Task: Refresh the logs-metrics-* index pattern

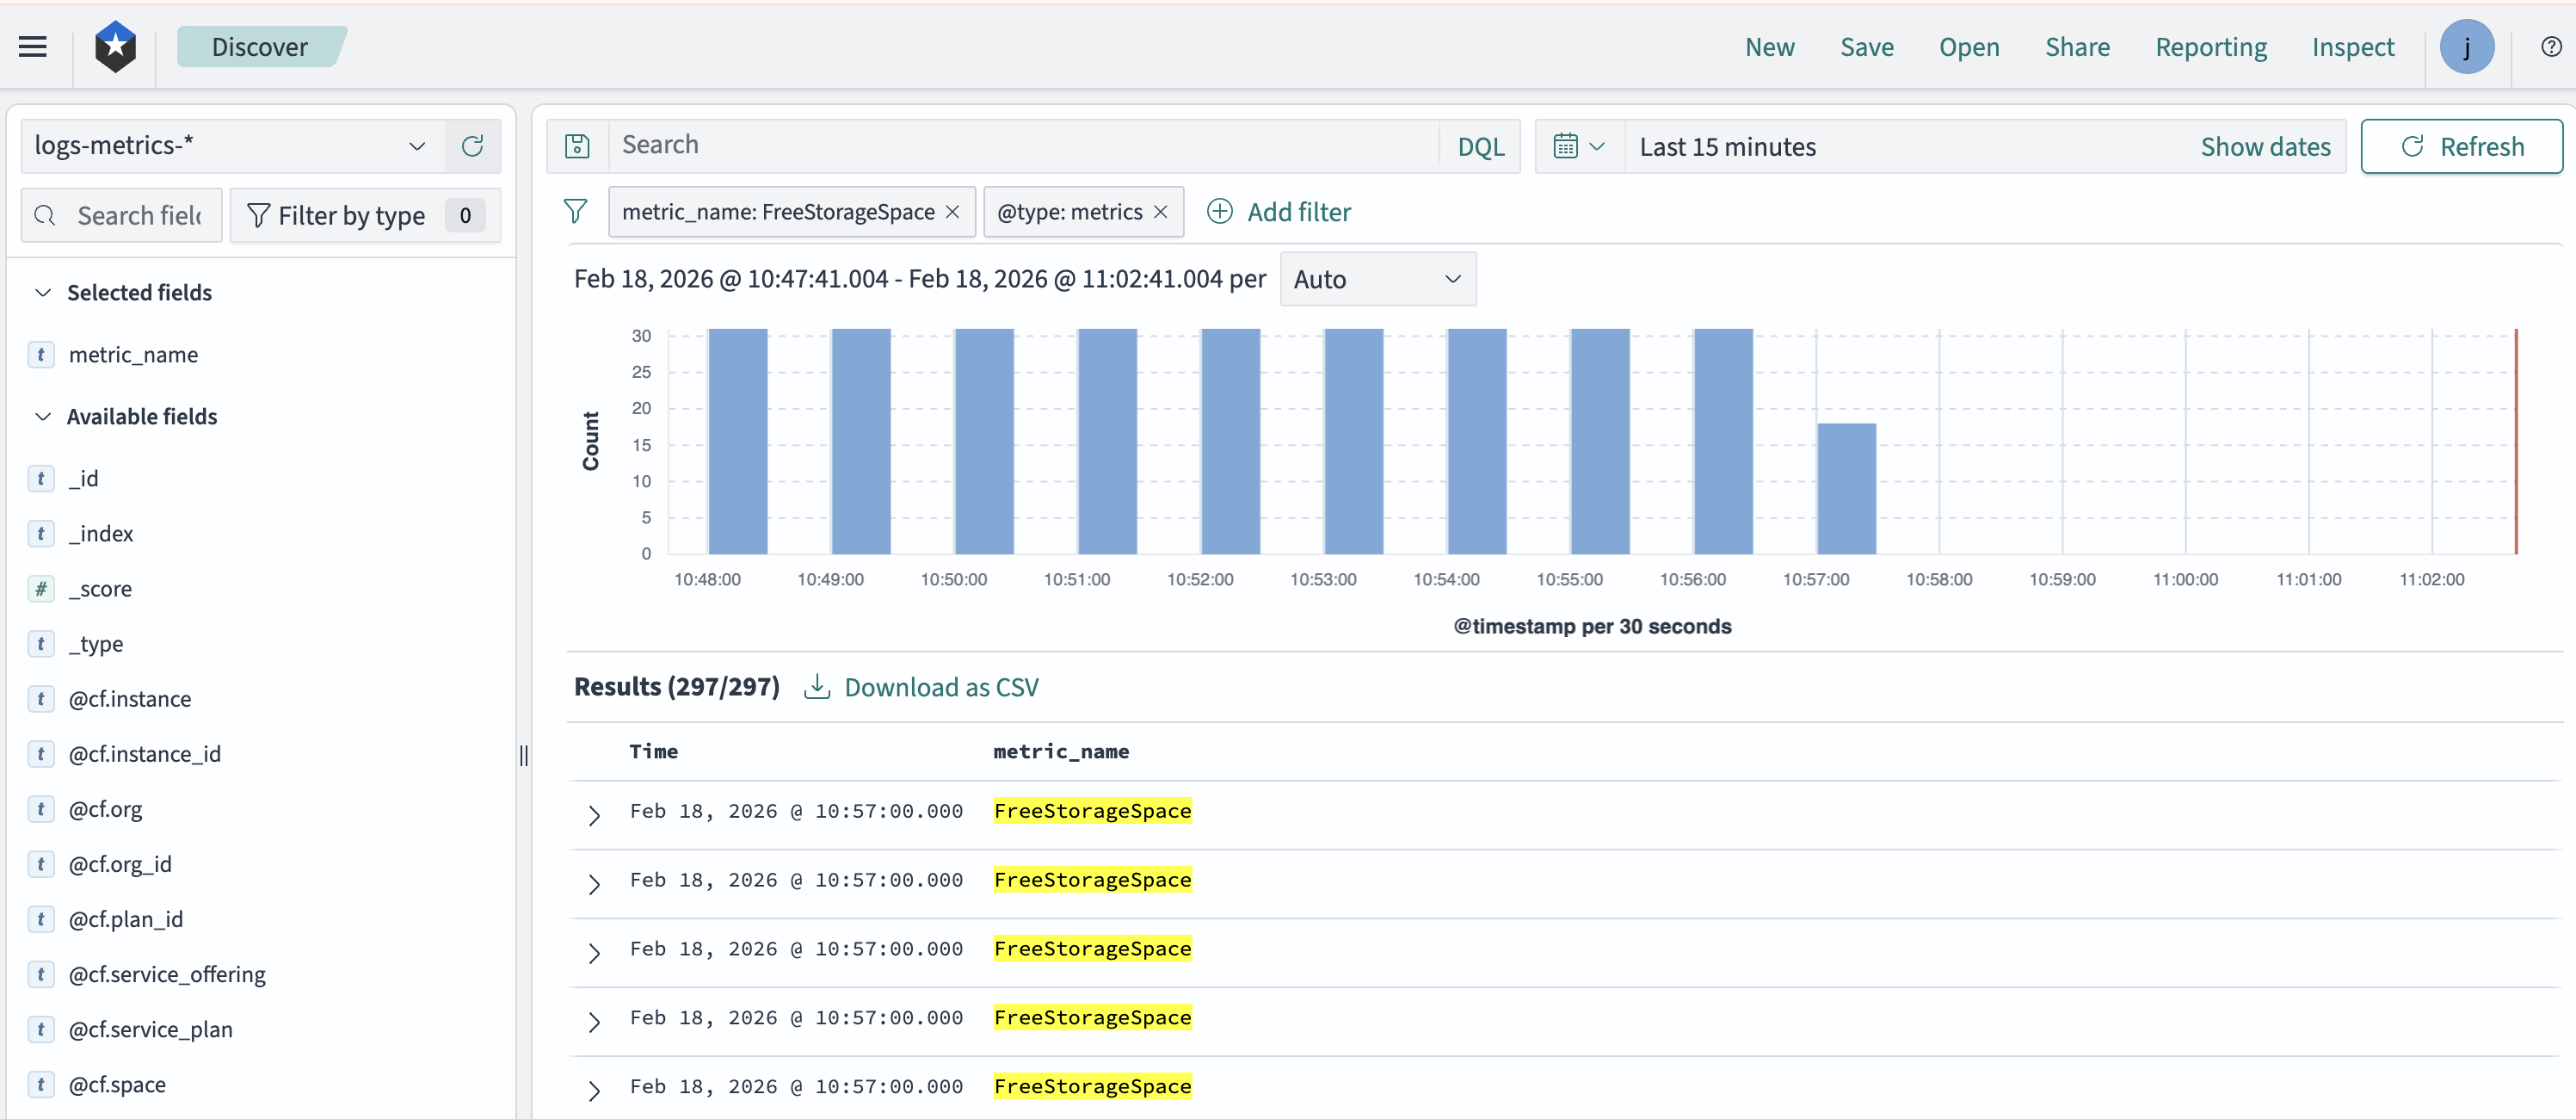Action: pos(472,146)
